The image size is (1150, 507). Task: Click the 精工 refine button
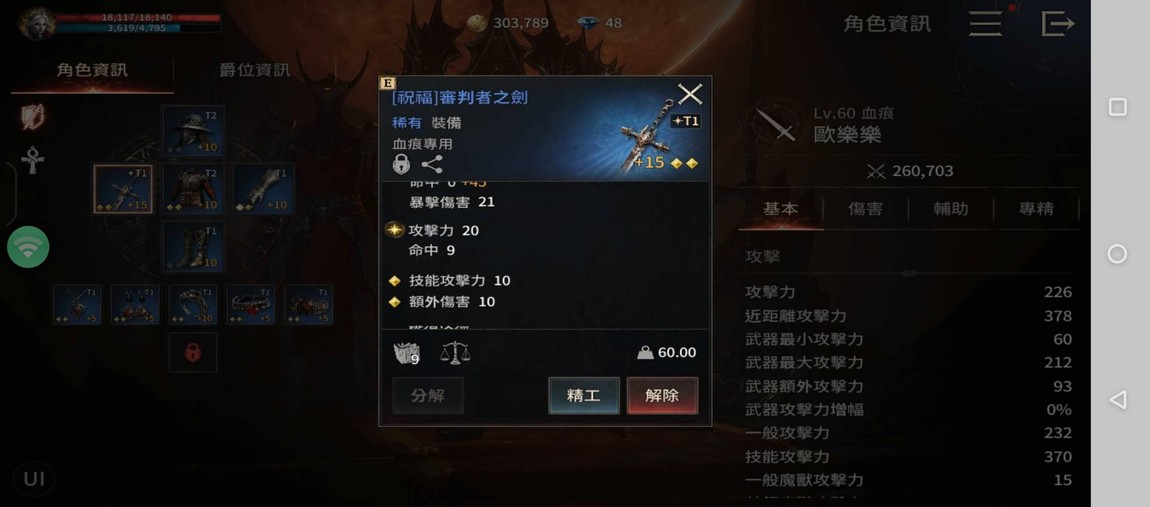(x=584, y=395)
